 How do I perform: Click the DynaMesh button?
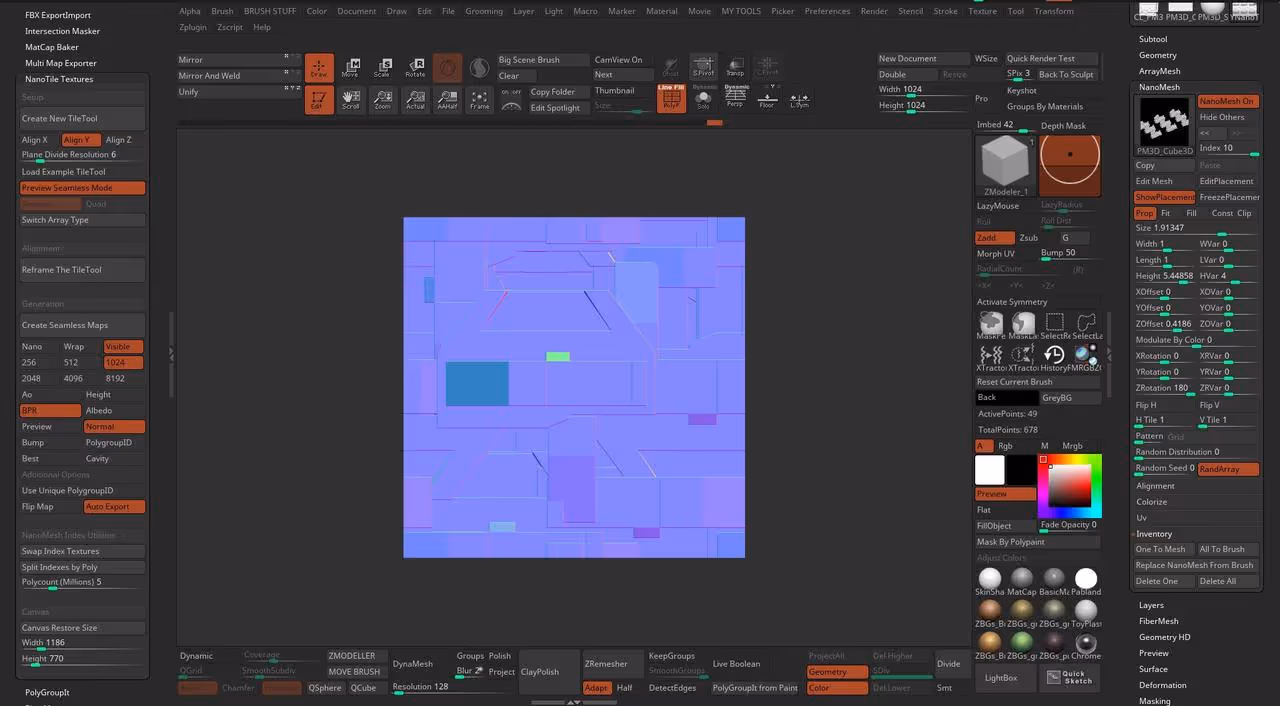pos(413,664)
